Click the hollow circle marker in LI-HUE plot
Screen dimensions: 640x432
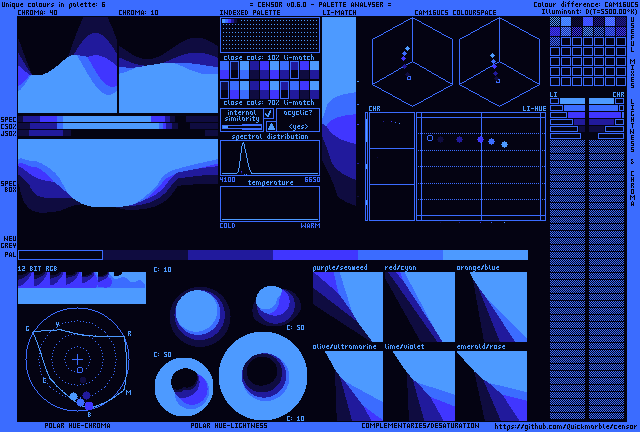point(429,138)
